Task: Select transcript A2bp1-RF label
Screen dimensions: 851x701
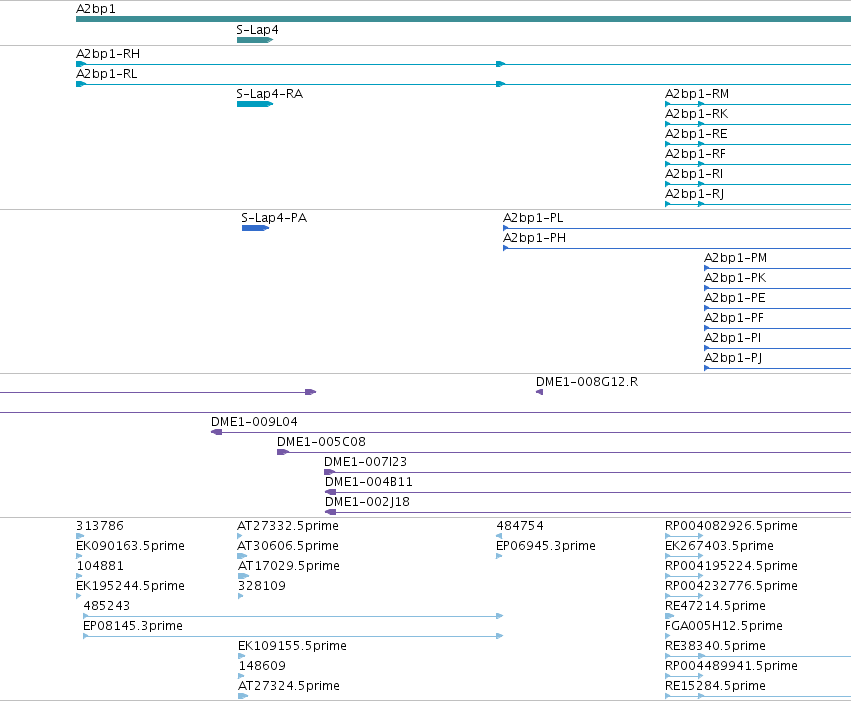Action: point(695,154)
